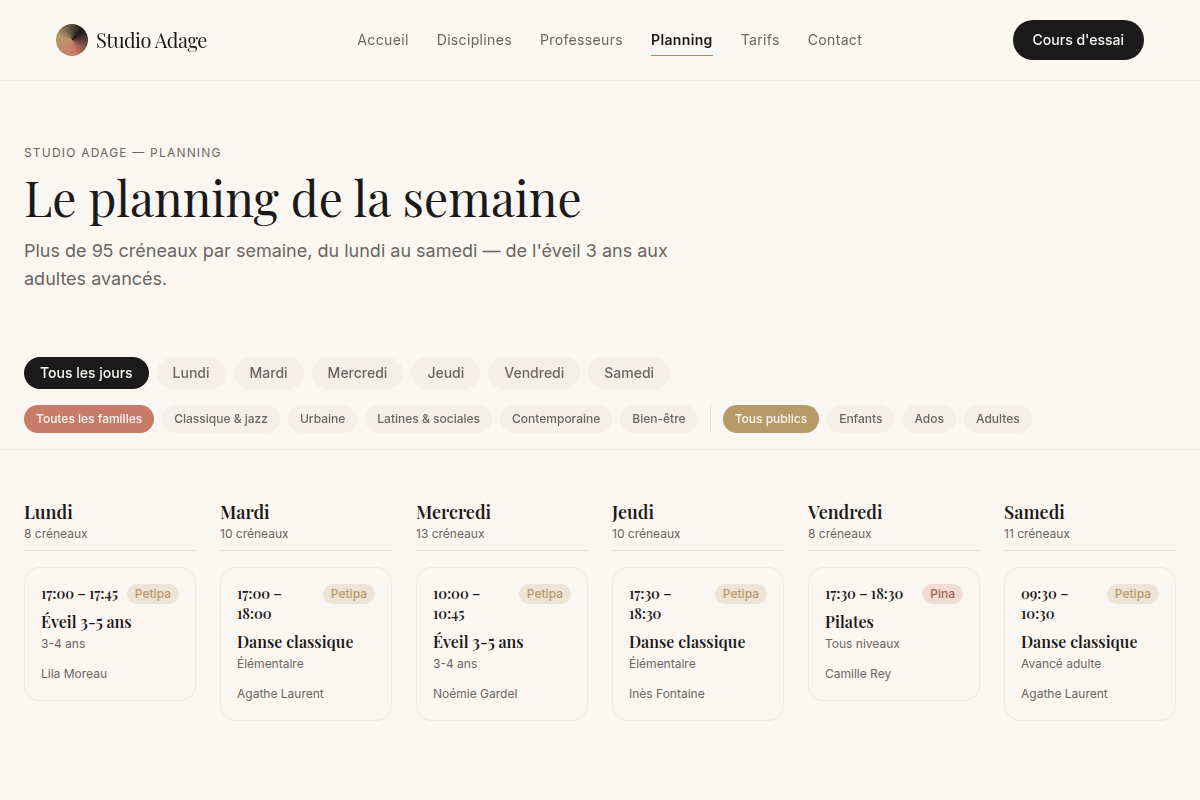Viewport: 1200px width, 800px height.
Task: Filter by Urbaine family
Action: coord(322,419)
